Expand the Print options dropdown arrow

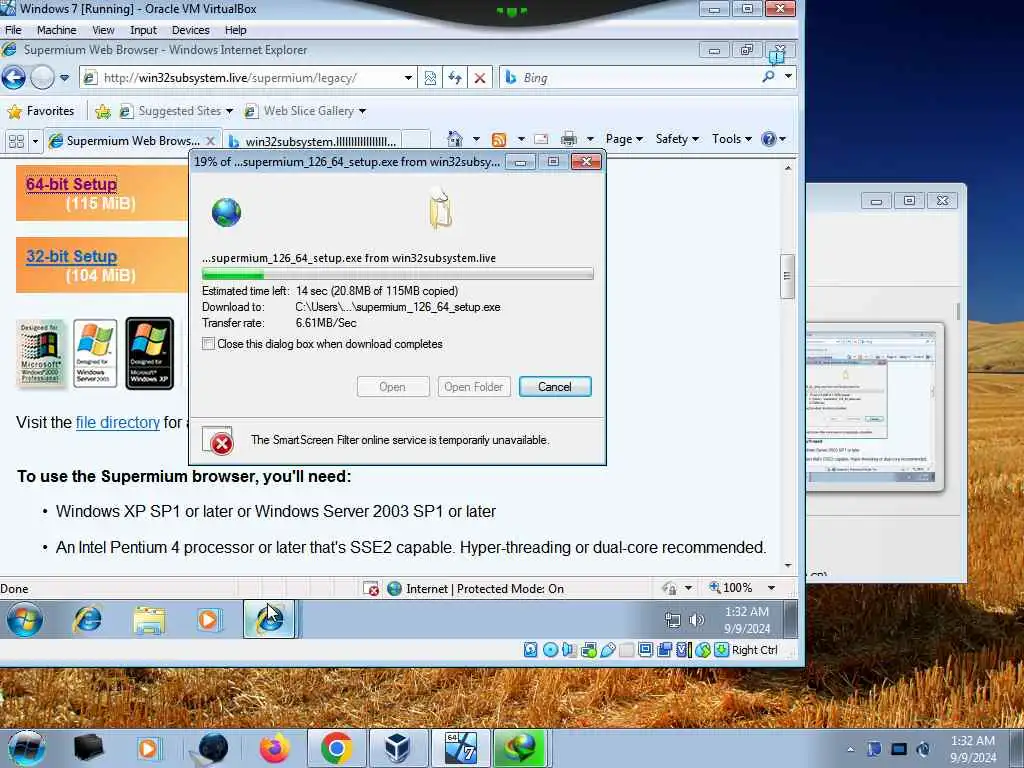[590, 139]
